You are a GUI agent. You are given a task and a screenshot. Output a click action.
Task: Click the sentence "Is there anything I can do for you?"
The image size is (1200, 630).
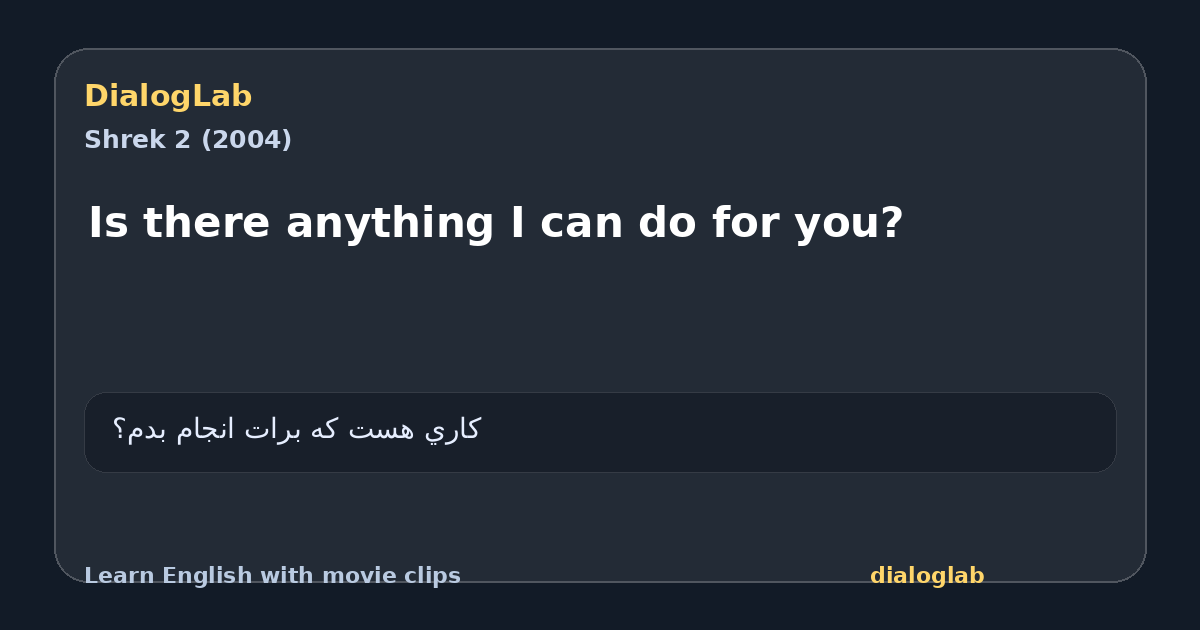click(x=496, y=223)
